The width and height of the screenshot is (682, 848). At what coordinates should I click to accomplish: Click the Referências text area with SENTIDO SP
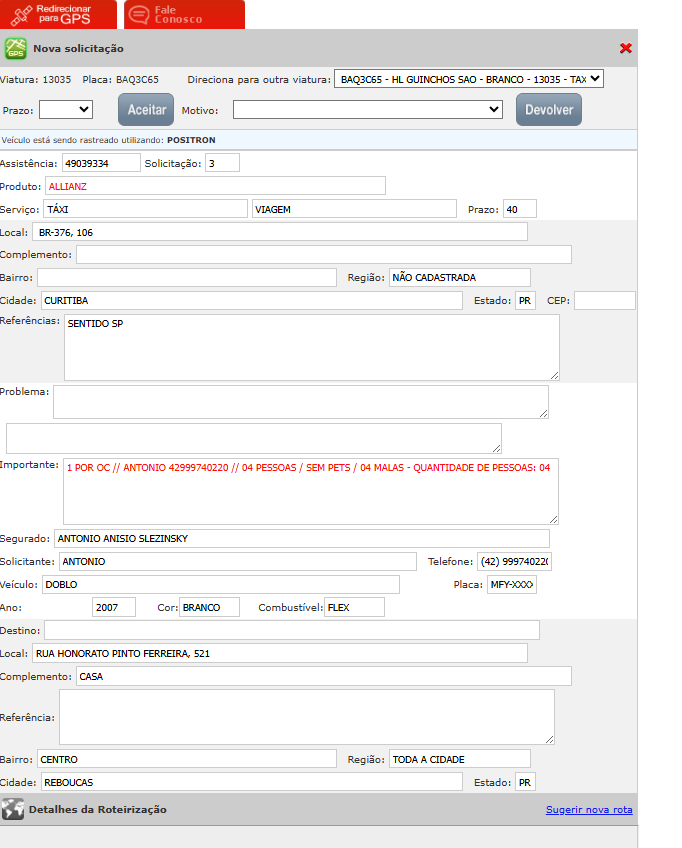tap(310, 347)
